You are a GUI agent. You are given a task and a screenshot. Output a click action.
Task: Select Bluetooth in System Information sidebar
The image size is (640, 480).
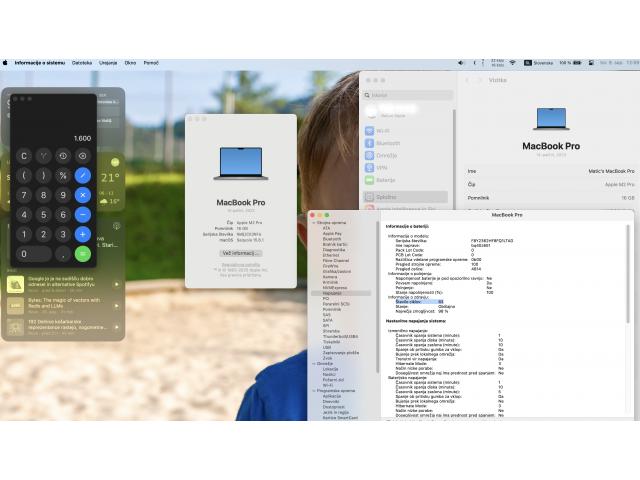(332, 239)
